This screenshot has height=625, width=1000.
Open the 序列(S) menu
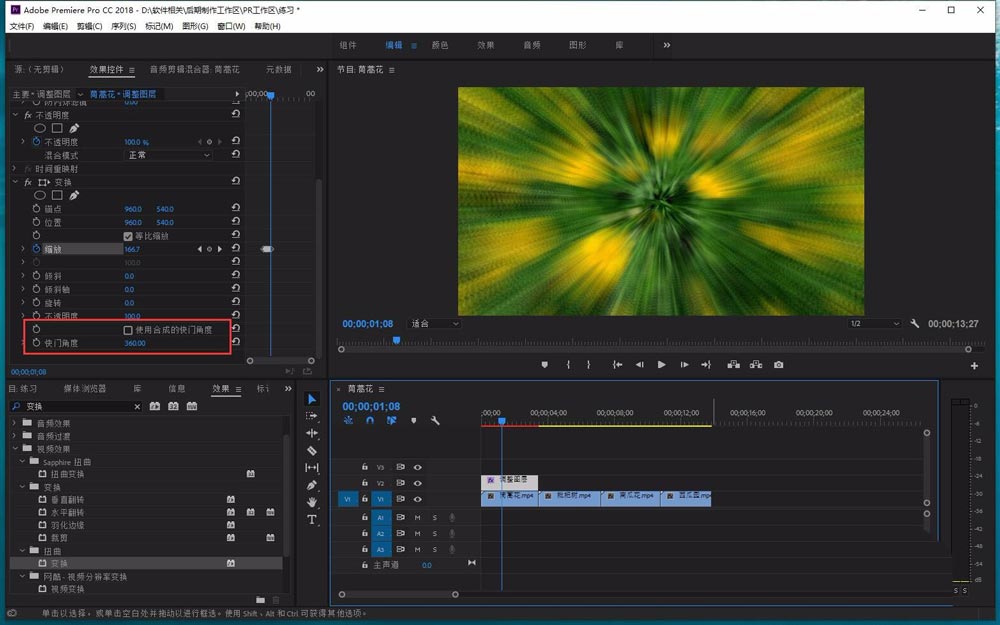pos(124,26)
